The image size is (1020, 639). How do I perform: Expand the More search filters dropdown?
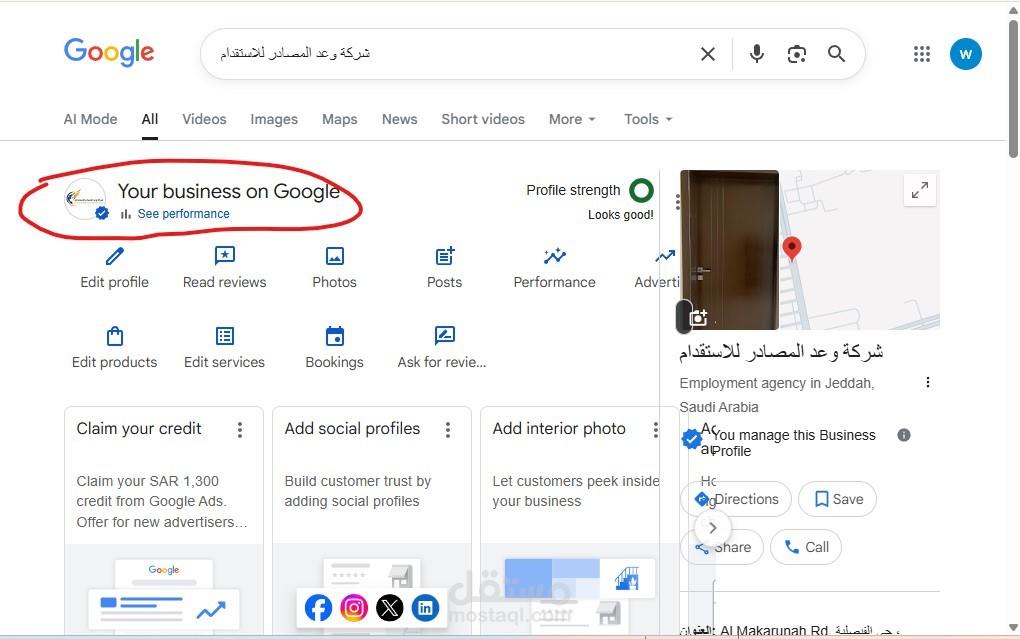(x=572, y=119)
